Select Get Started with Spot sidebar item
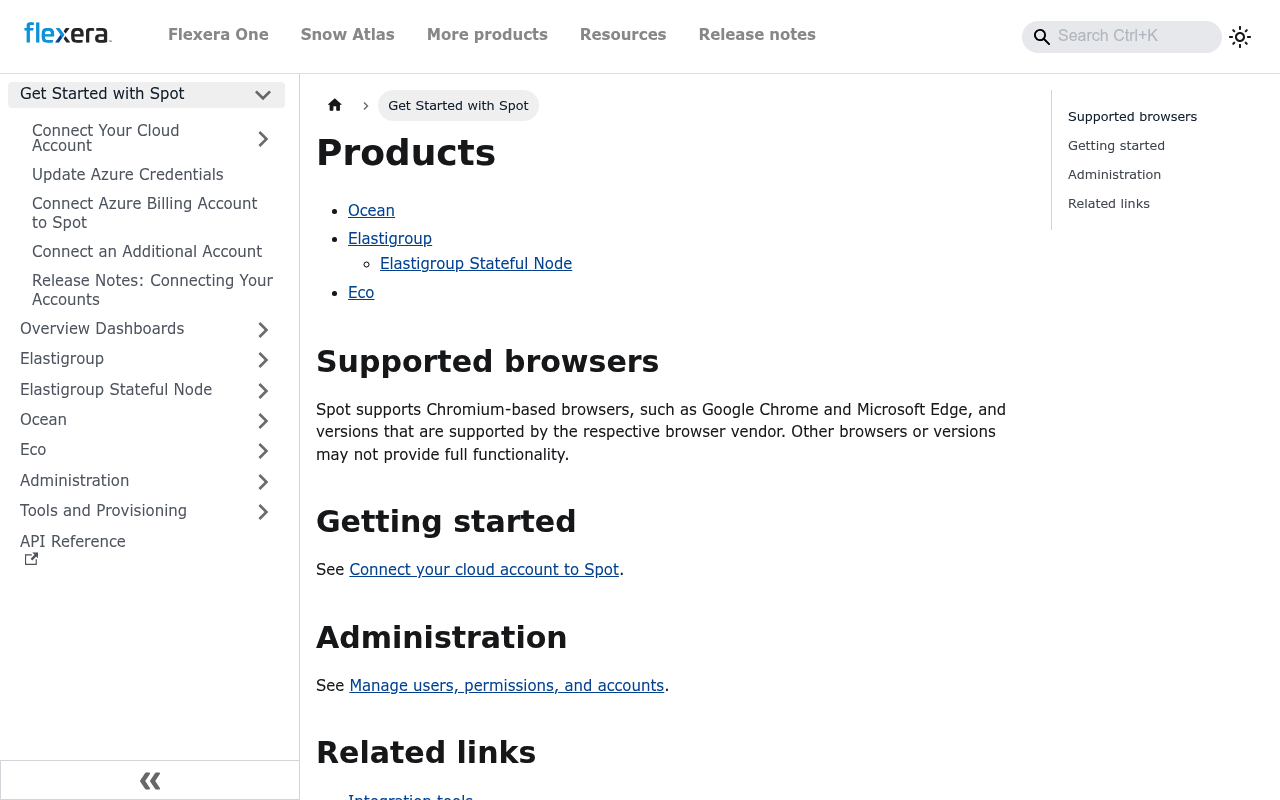 [x=102, y=94]
